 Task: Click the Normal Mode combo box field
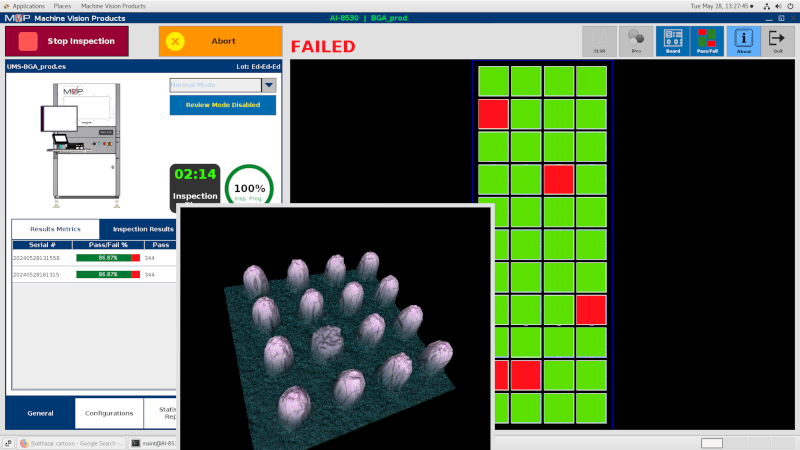pos(216,85)
